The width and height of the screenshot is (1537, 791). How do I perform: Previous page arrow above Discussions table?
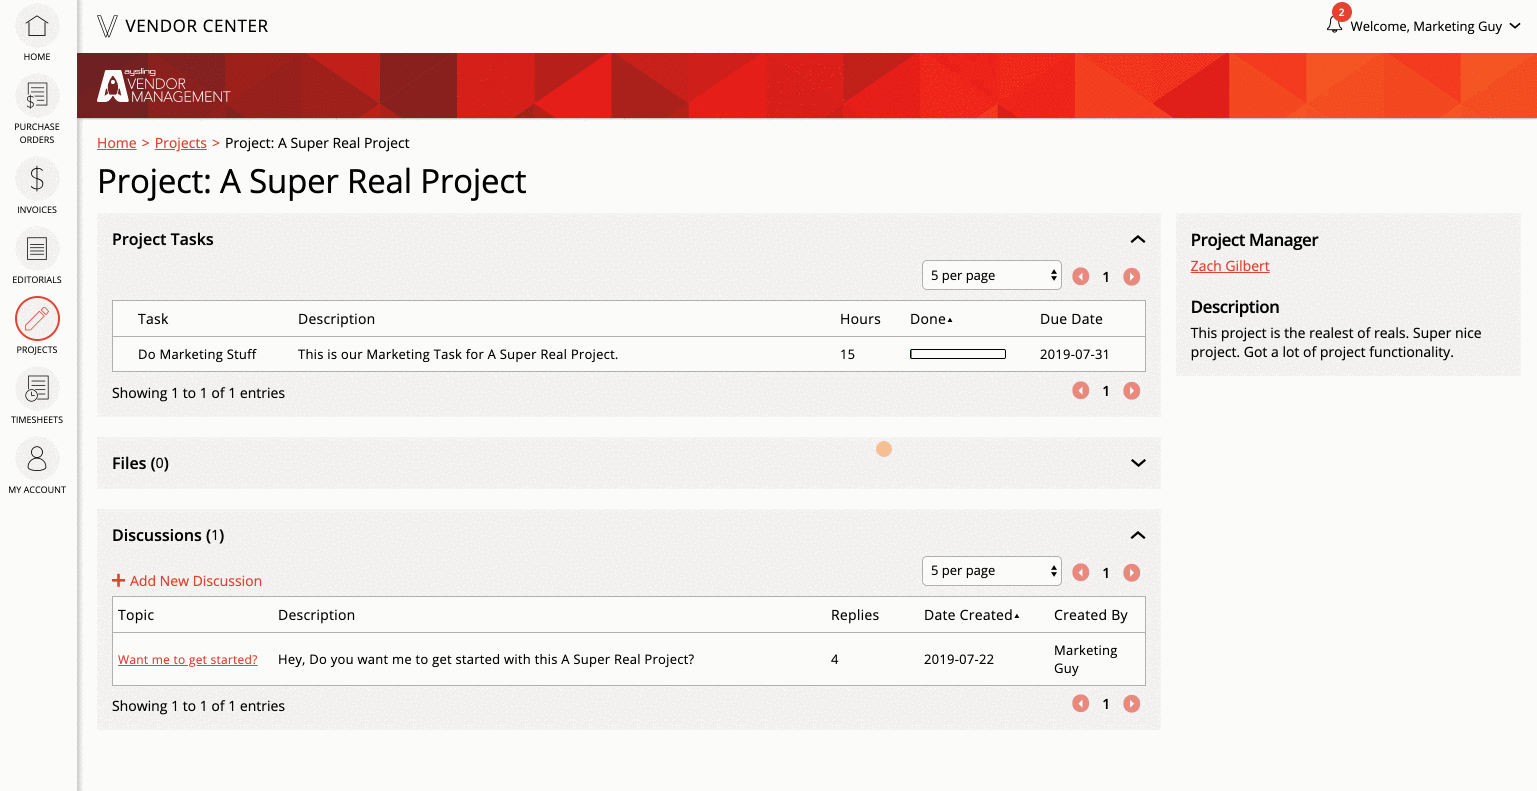pos(1081,573)
